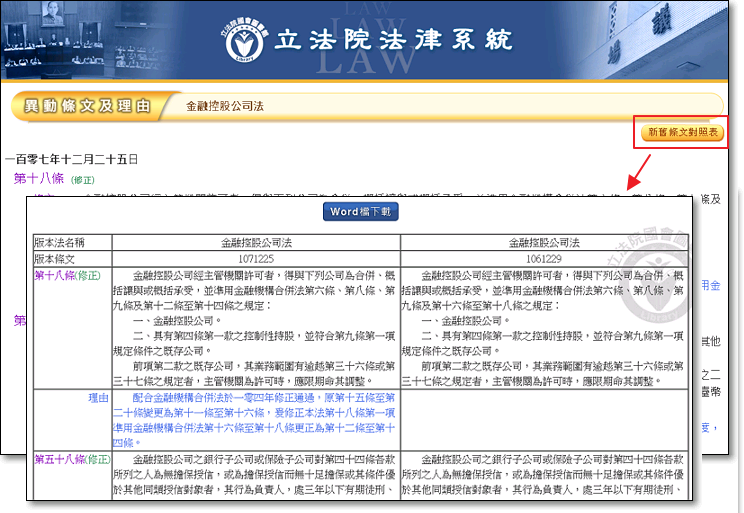Select the 異動條文及理由 section tab

87,106
